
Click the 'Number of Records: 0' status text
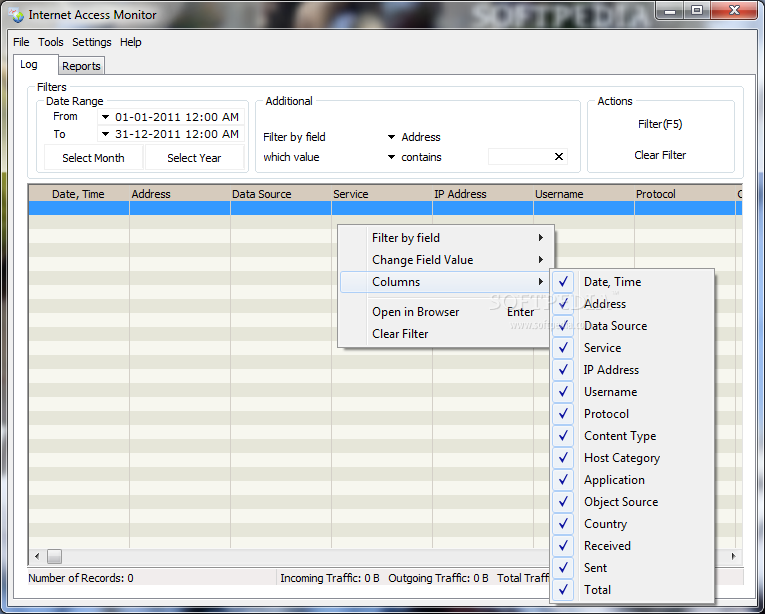pos(81,578)
